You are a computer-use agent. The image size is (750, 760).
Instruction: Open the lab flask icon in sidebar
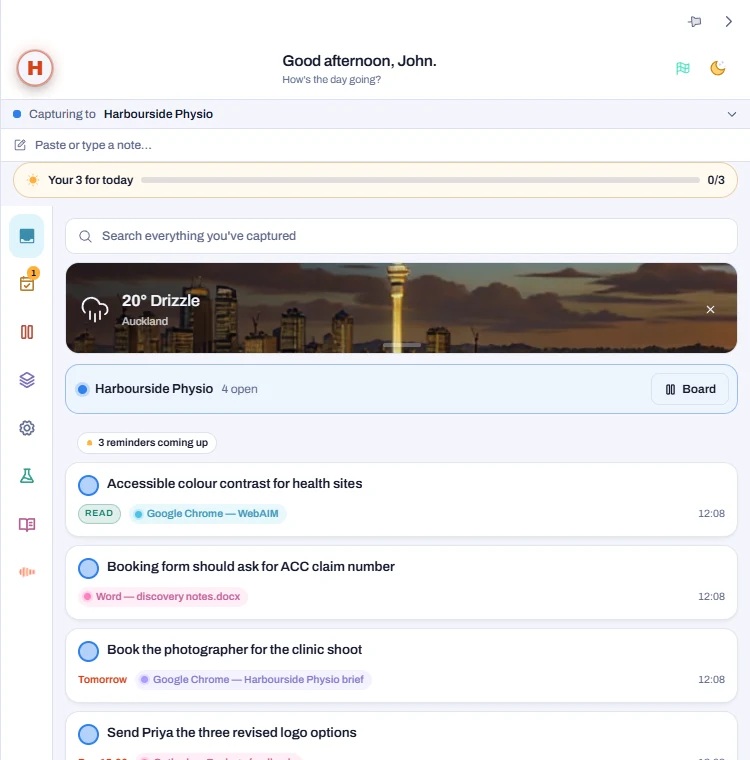[x=27, y=476]
